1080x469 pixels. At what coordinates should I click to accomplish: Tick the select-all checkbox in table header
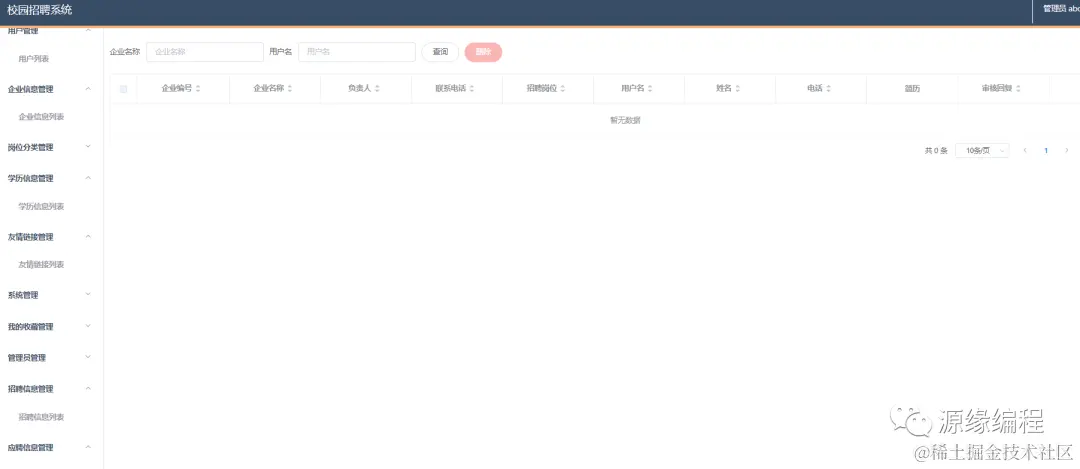[x=123, y=89]
